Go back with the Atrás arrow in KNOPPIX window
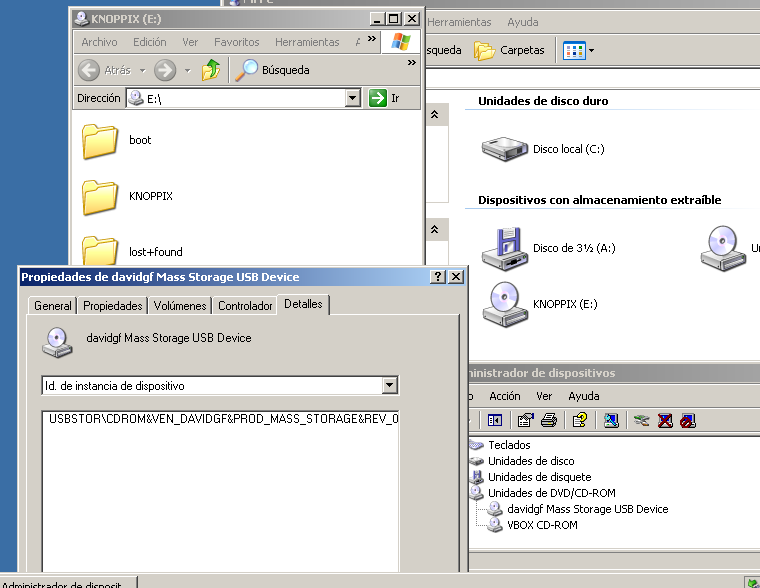Screen dimensions: 760x588 [89, 70]
